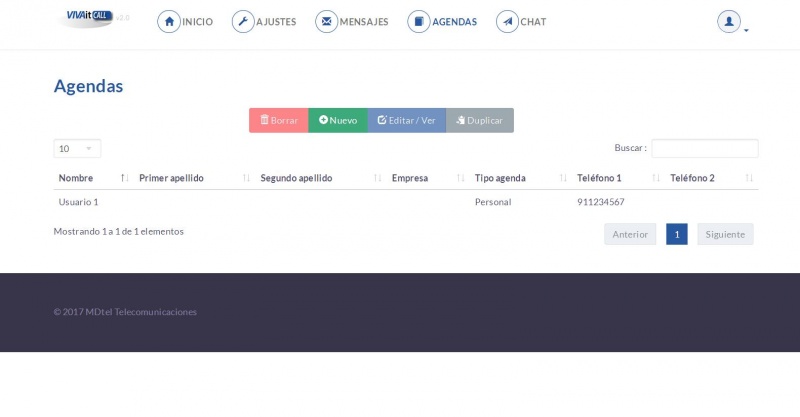Select AGENDAS menu label
The image size is (800, 417).
pyautogui.click(x=455, y=22)
